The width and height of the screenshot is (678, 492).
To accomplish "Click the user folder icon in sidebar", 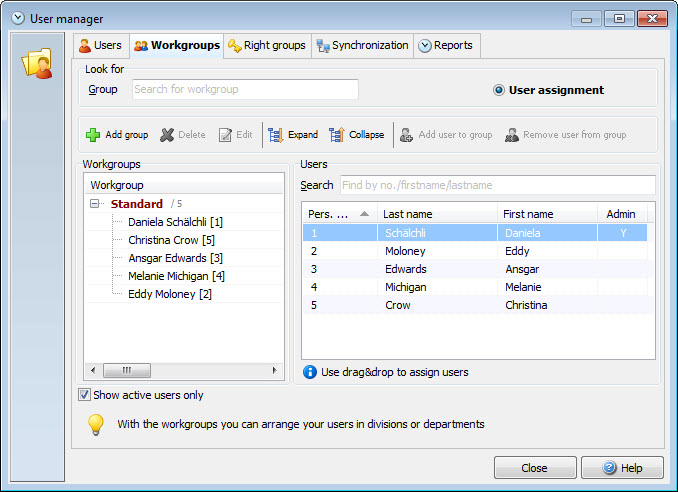I will click(x=38, y=64).
